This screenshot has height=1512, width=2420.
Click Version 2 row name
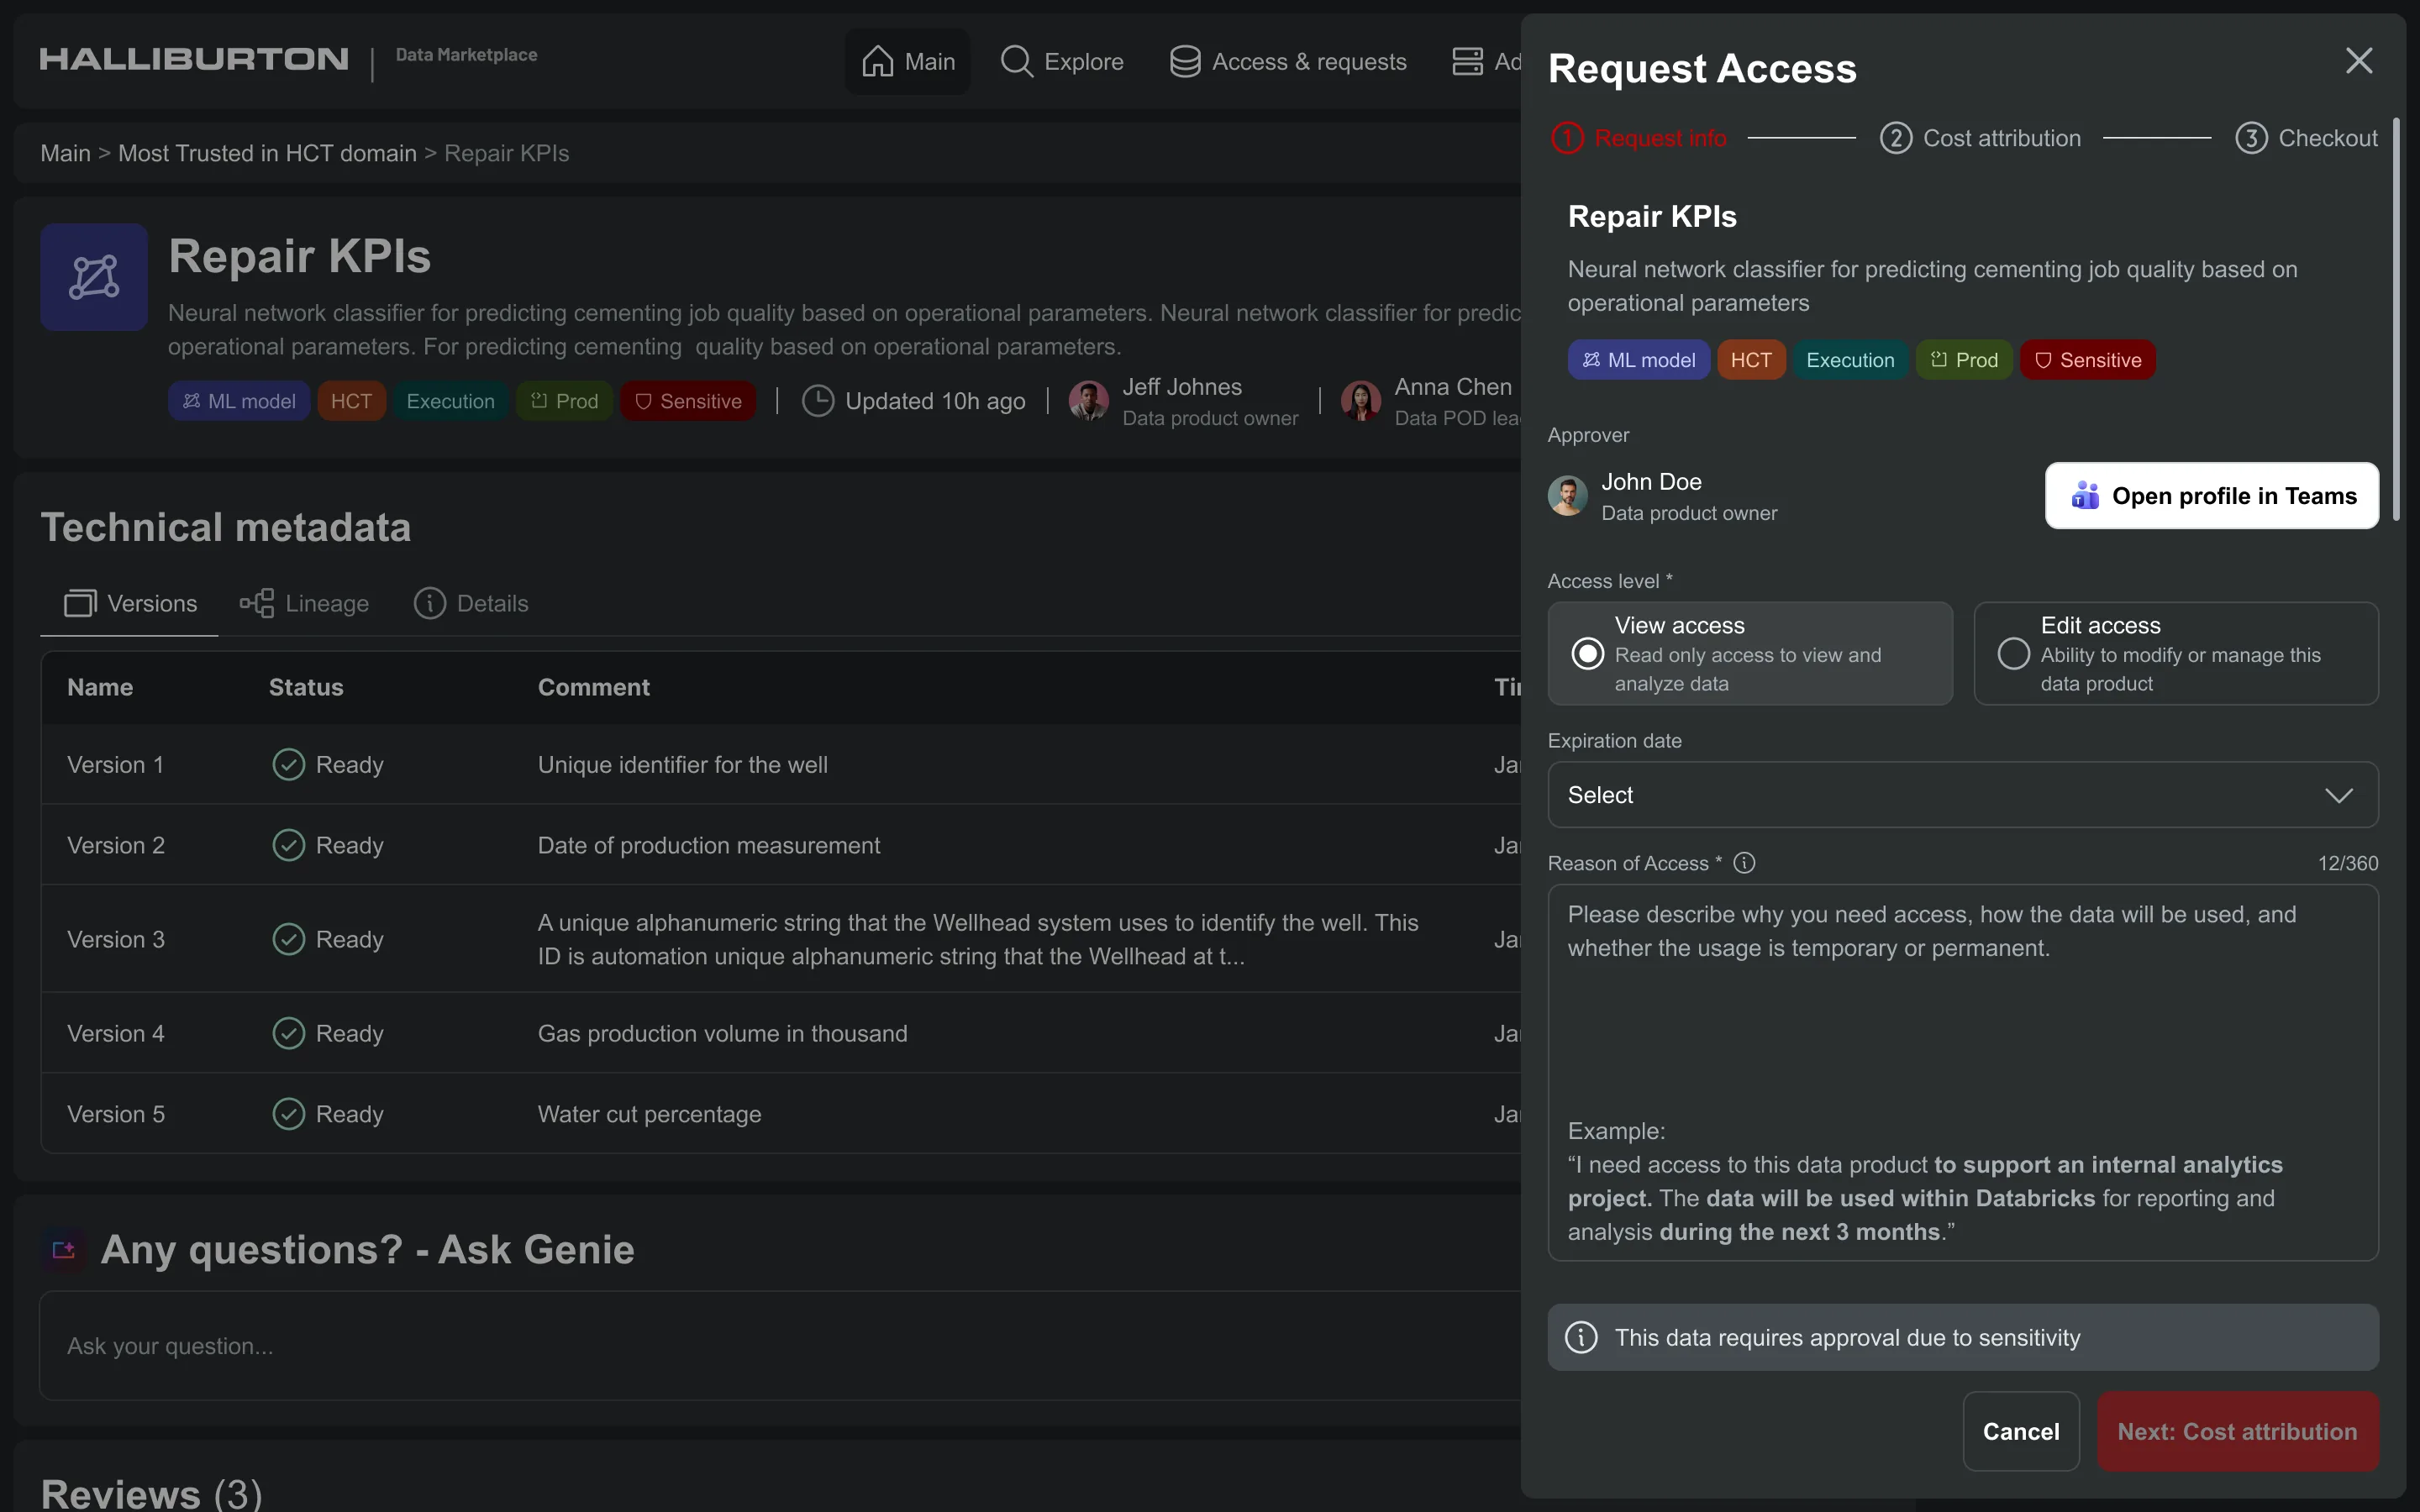point(116,846)
